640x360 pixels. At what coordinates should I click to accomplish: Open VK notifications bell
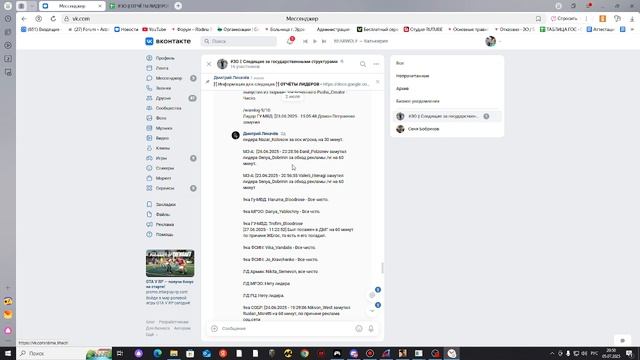tap(290, 41)
